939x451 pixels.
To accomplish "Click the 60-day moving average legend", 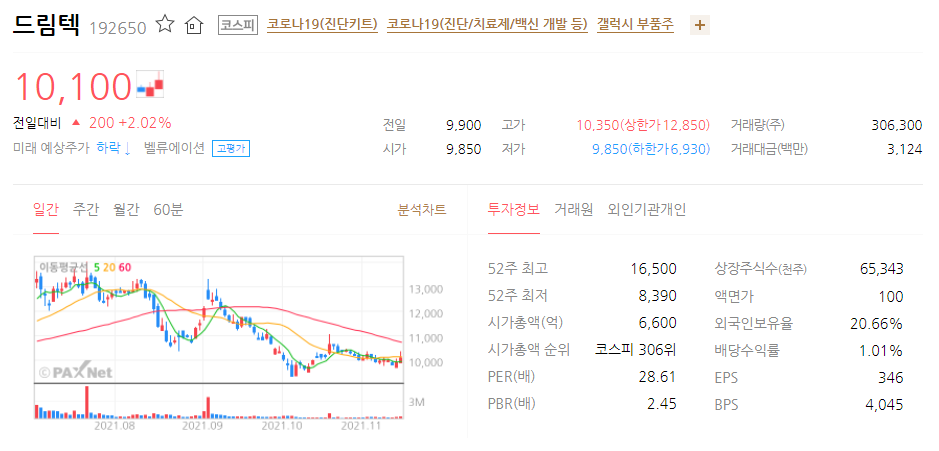I will click(x=125, y=267).
